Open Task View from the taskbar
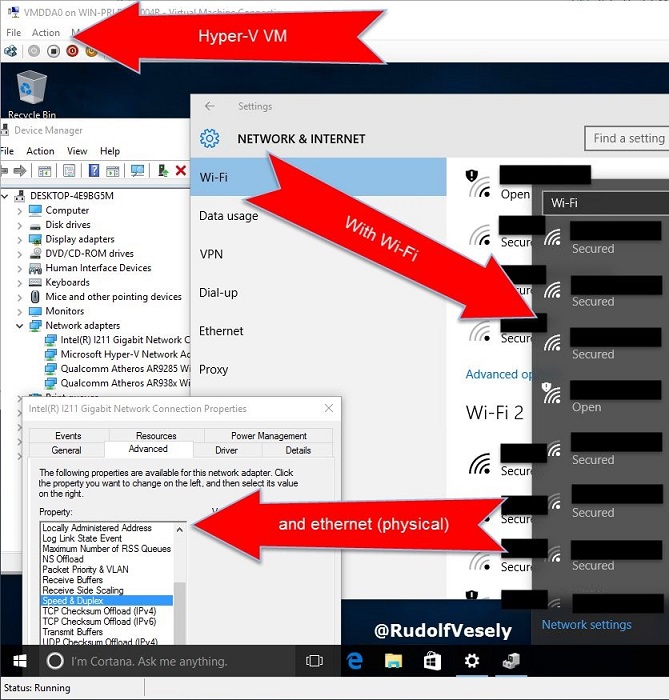The image size is (669, 700). tap(314, 661)
